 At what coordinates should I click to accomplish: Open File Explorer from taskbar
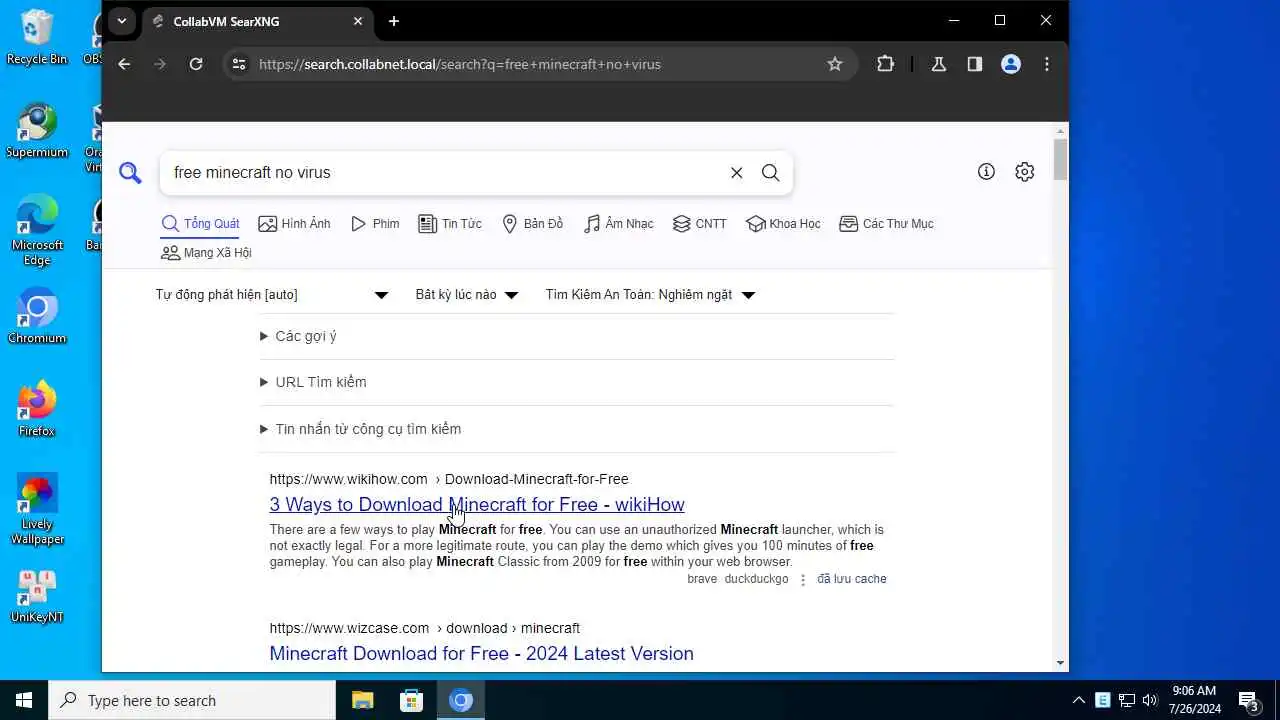point(362,700)
